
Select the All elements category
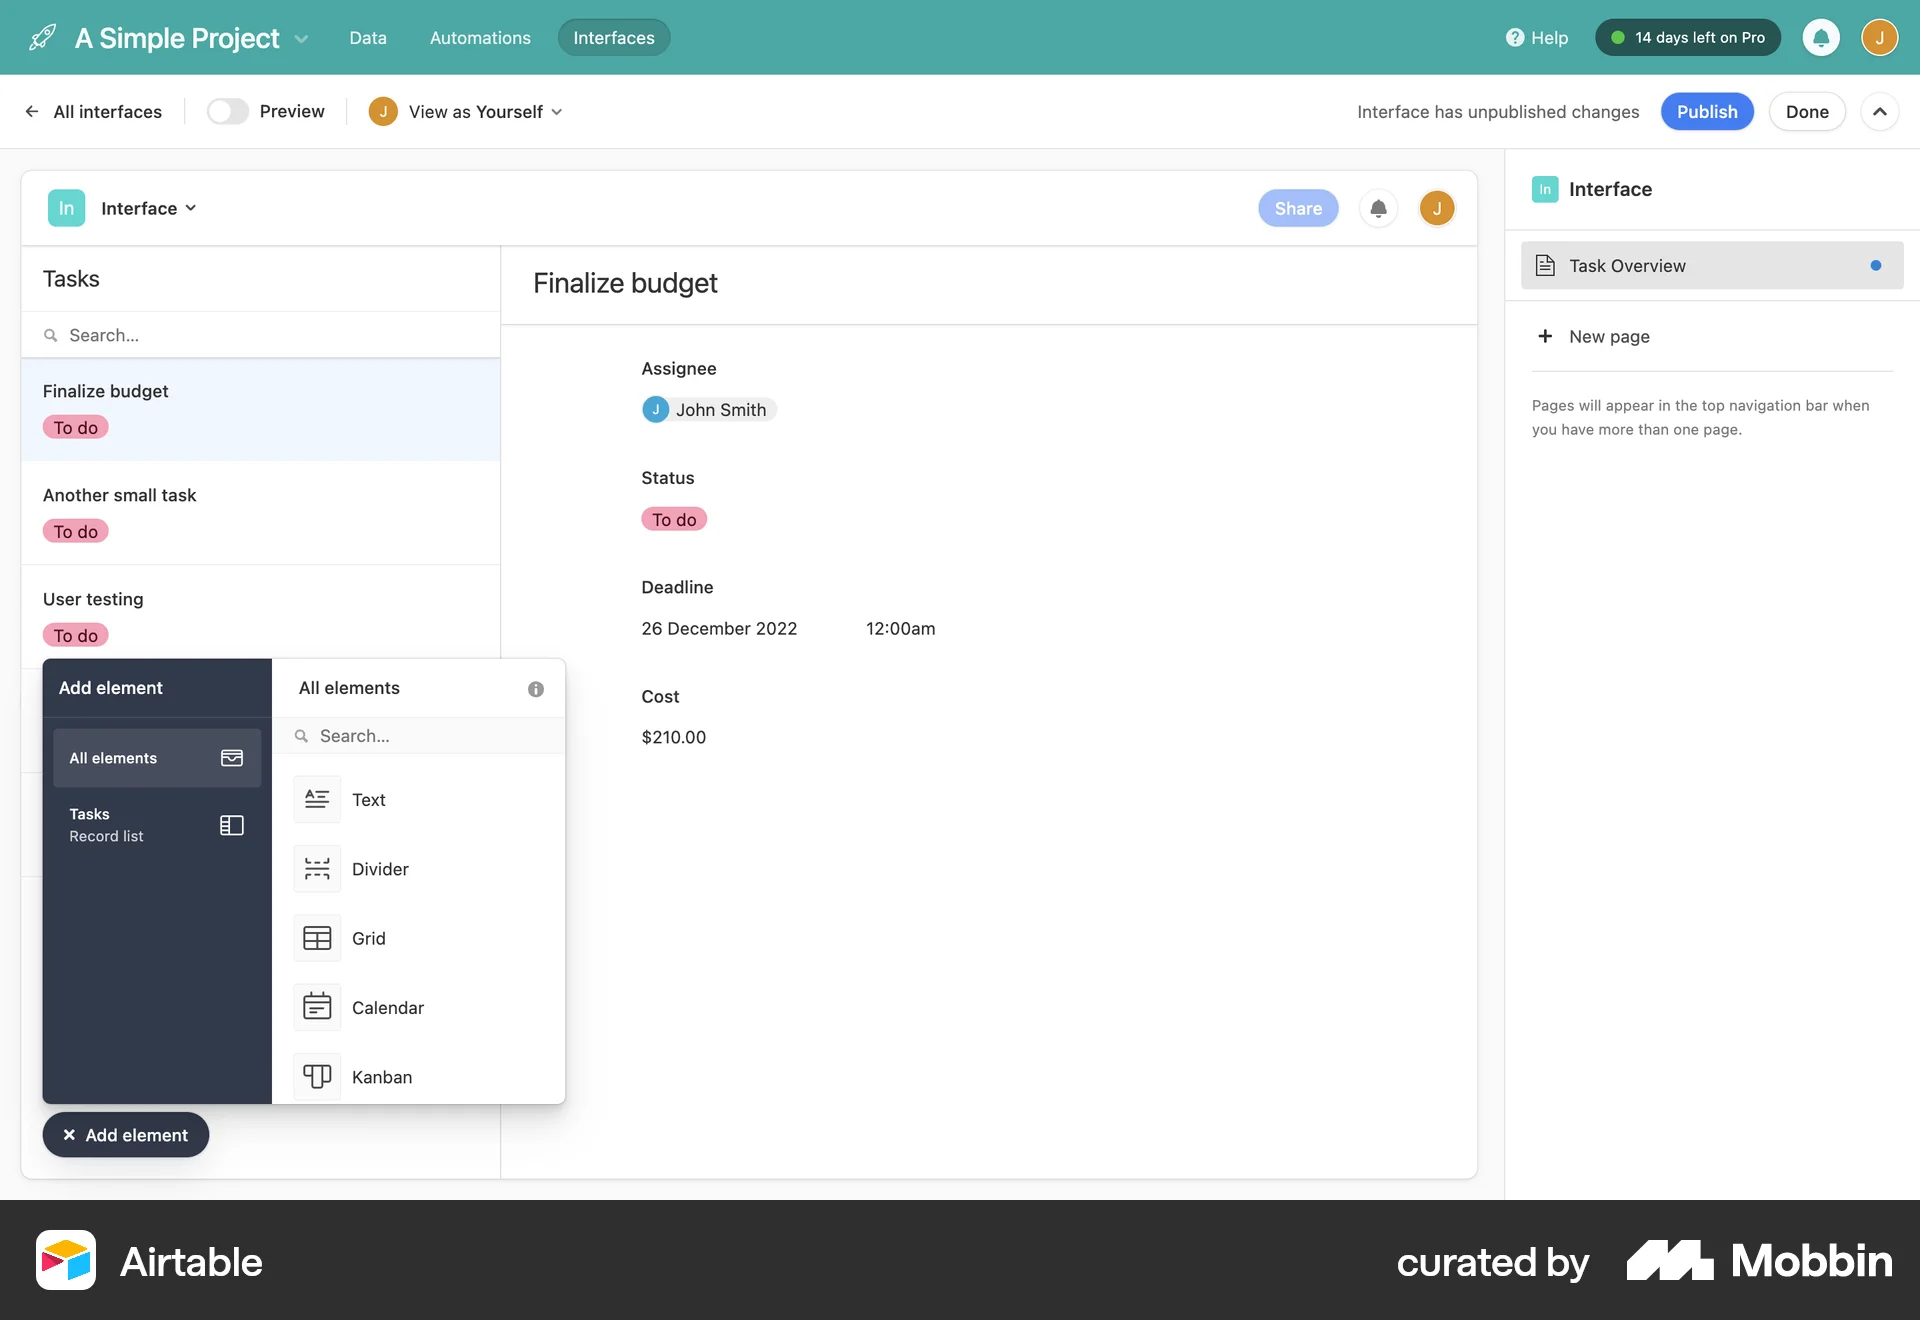coord(156,758)
